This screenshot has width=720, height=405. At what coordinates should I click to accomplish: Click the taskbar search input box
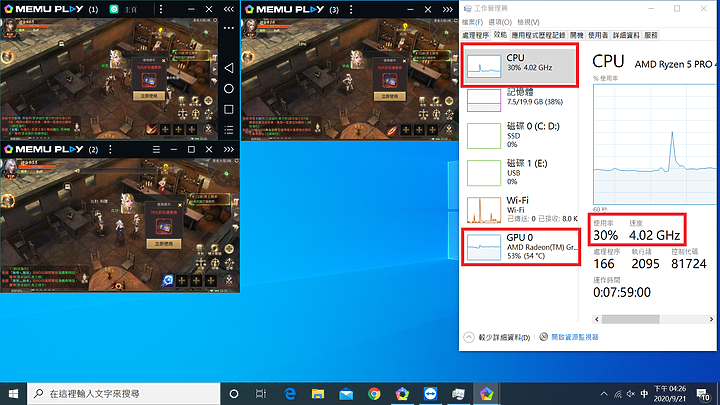coord(124,394)
